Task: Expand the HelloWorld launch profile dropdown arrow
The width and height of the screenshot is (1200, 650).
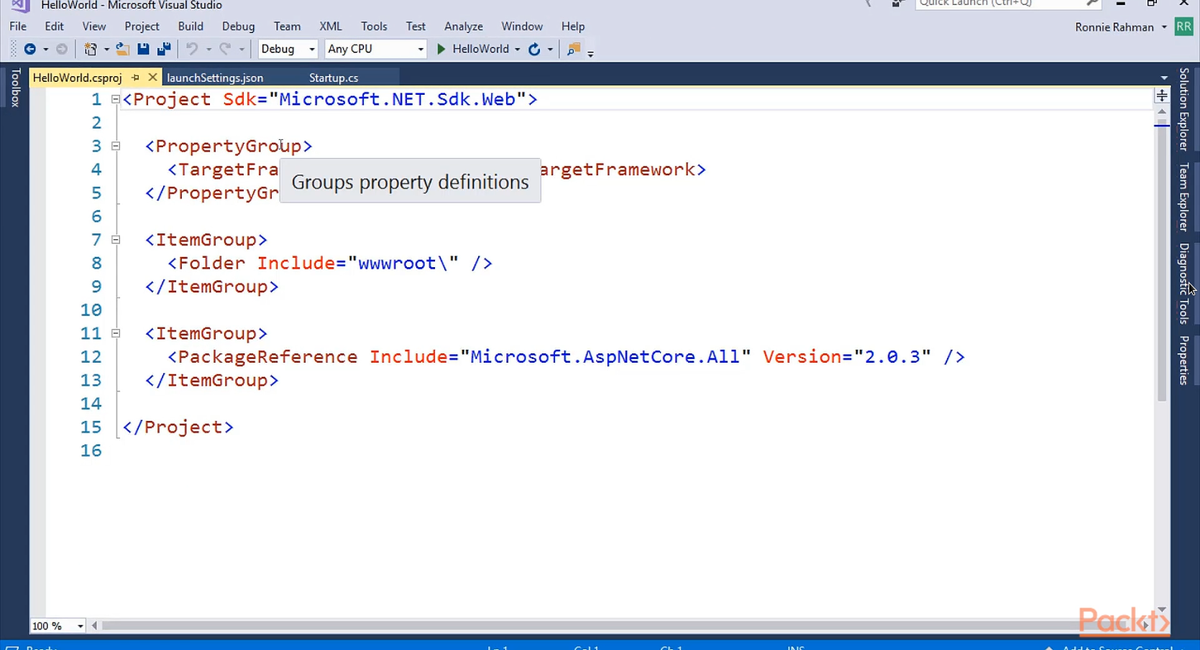Action: click(x=517, y=49)
